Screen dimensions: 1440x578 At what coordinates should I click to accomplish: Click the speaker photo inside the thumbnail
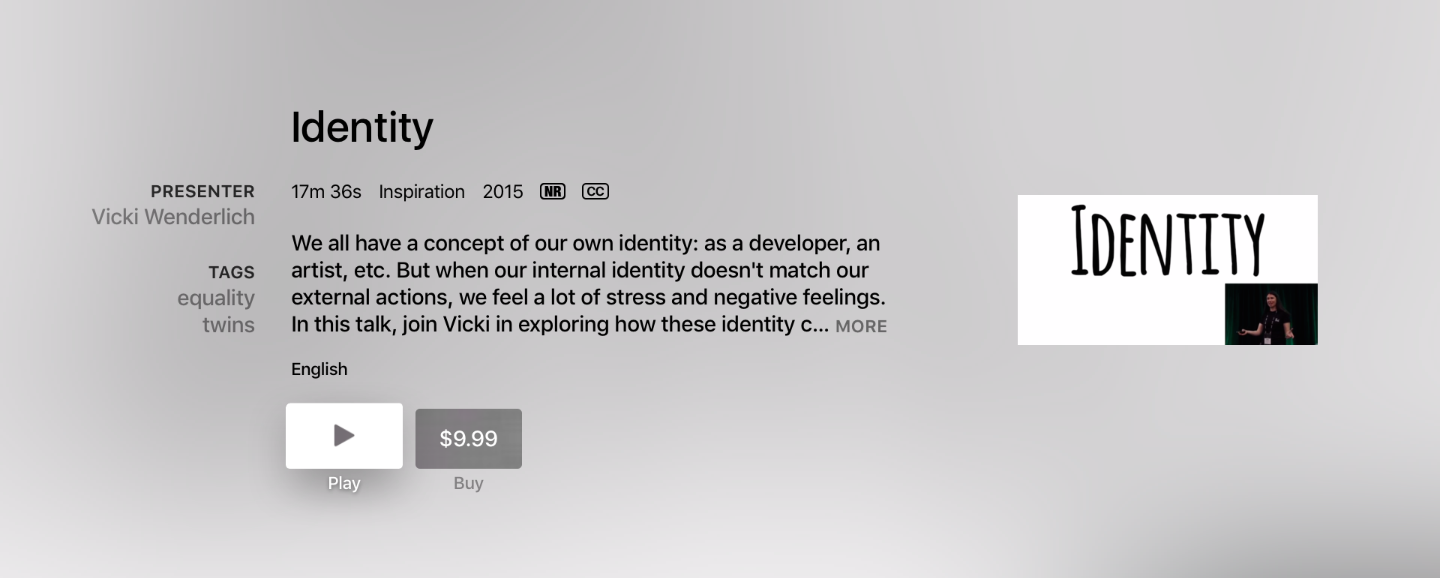click(x=1271, y=314)
